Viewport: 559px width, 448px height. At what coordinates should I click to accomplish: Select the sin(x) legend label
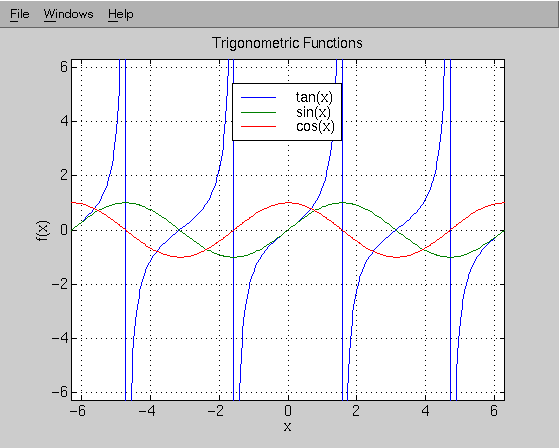pyautogui.click(x=313, y=112)
